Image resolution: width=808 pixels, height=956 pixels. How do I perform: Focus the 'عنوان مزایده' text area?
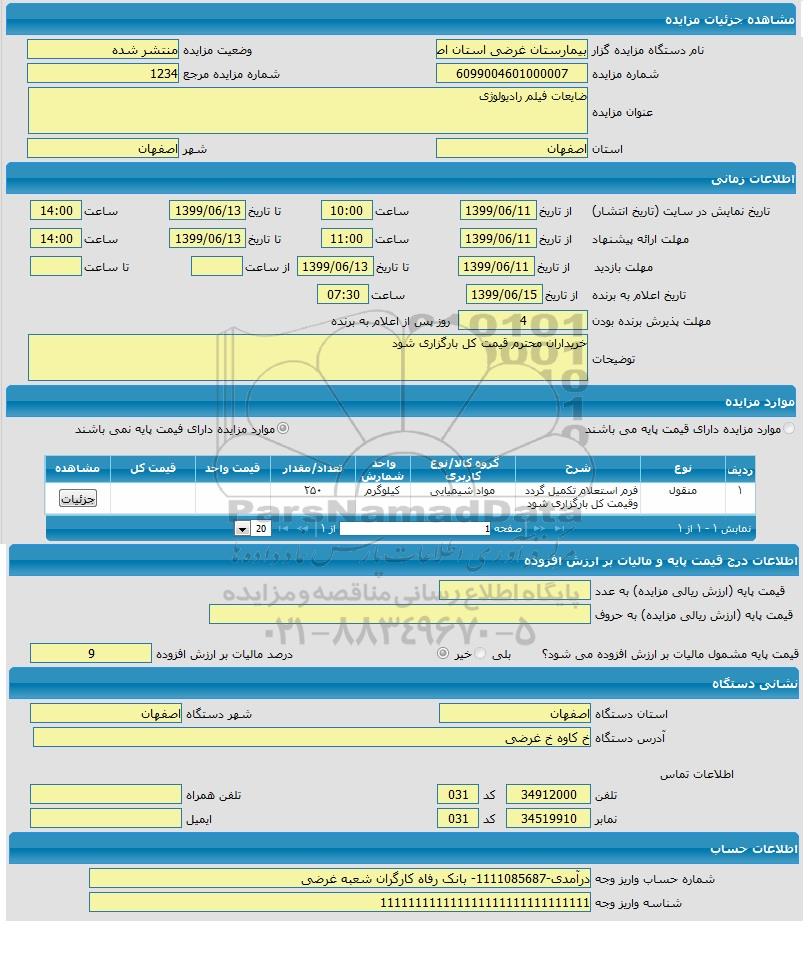308,110
